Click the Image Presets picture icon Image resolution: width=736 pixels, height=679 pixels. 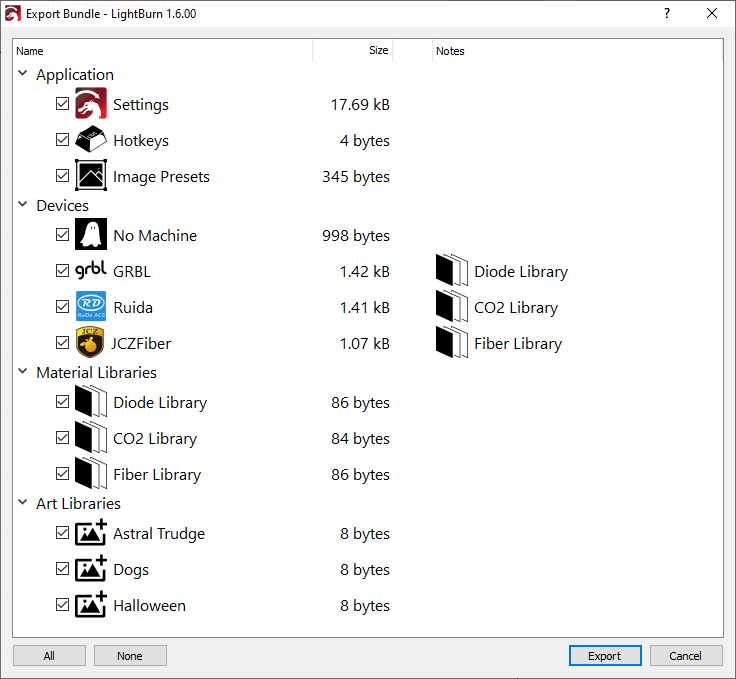[x=91, y=175]
